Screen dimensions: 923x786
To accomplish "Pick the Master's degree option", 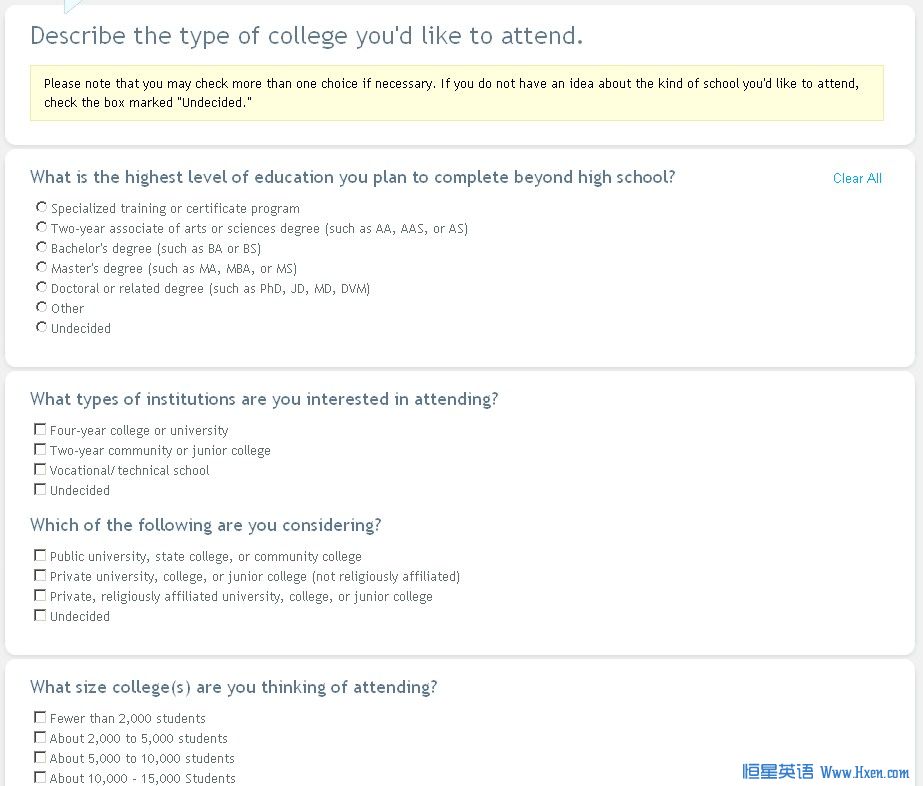I will [41, 267].
